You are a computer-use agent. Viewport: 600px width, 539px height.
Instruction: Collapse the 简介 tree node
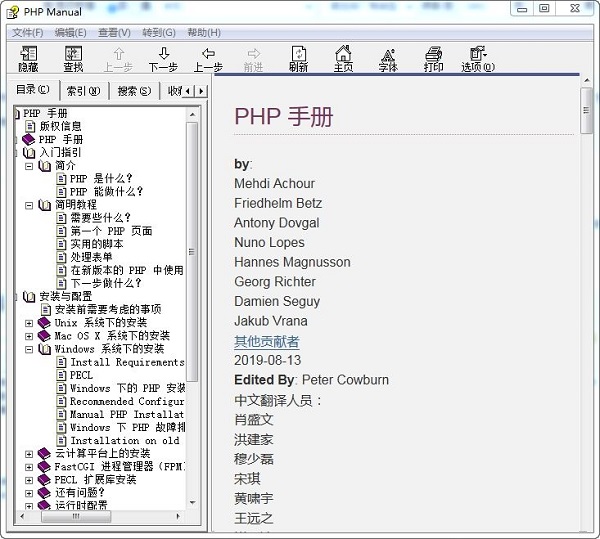click(x=30, y=166)
